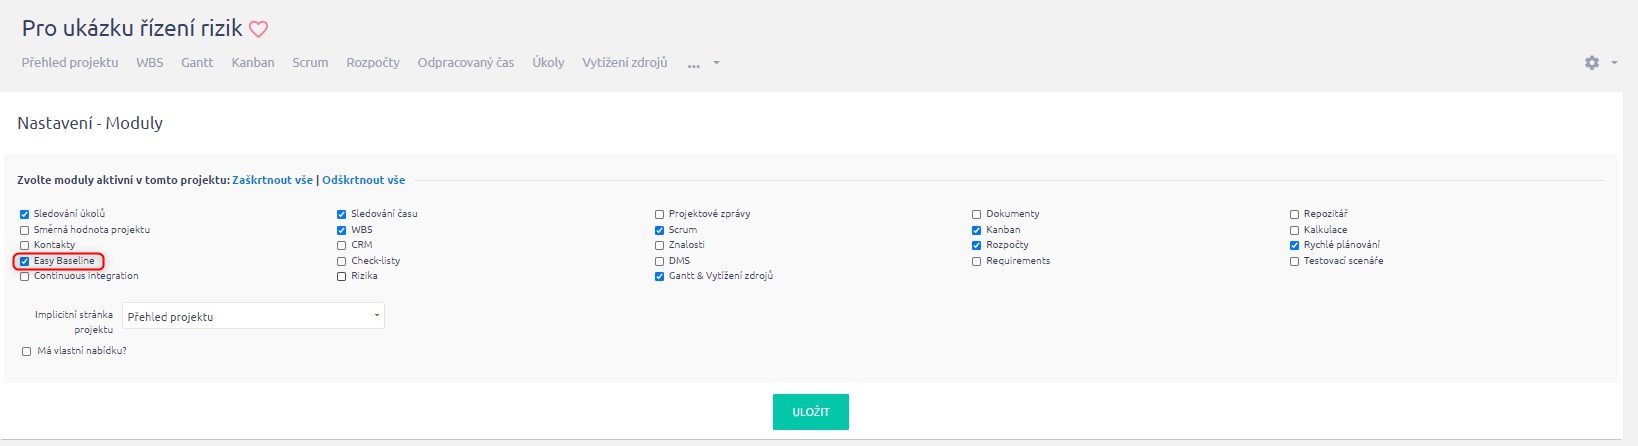This screenshot has width=1638, height=446.
Task: Enable the Kalkulace module
Action: coord(1295,230)
